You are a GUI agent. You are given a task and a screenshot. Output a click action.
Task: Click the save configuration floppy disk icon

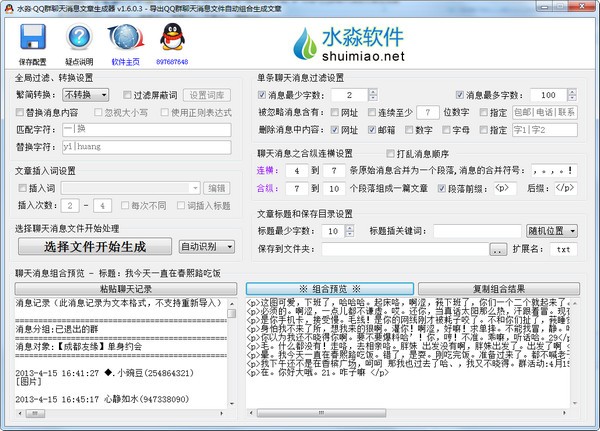(33, 38)
